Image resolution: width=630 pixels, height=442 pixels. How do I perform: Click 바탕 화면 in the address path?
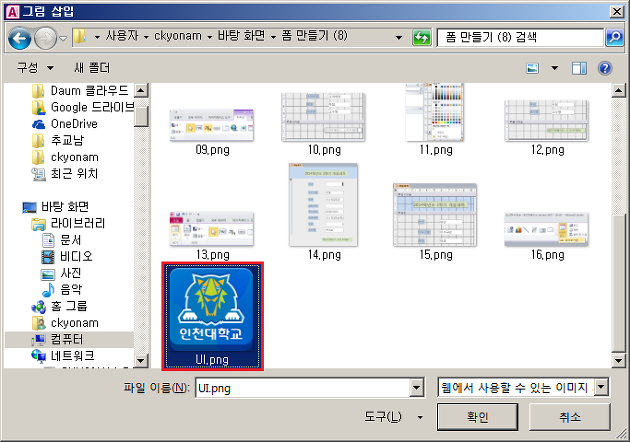(241, 36)
